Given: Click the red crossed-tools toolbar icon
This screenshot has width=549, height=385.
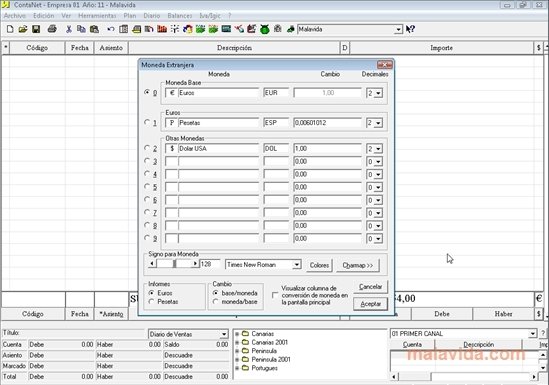Looking at the screenshot, I should [239, 29].
